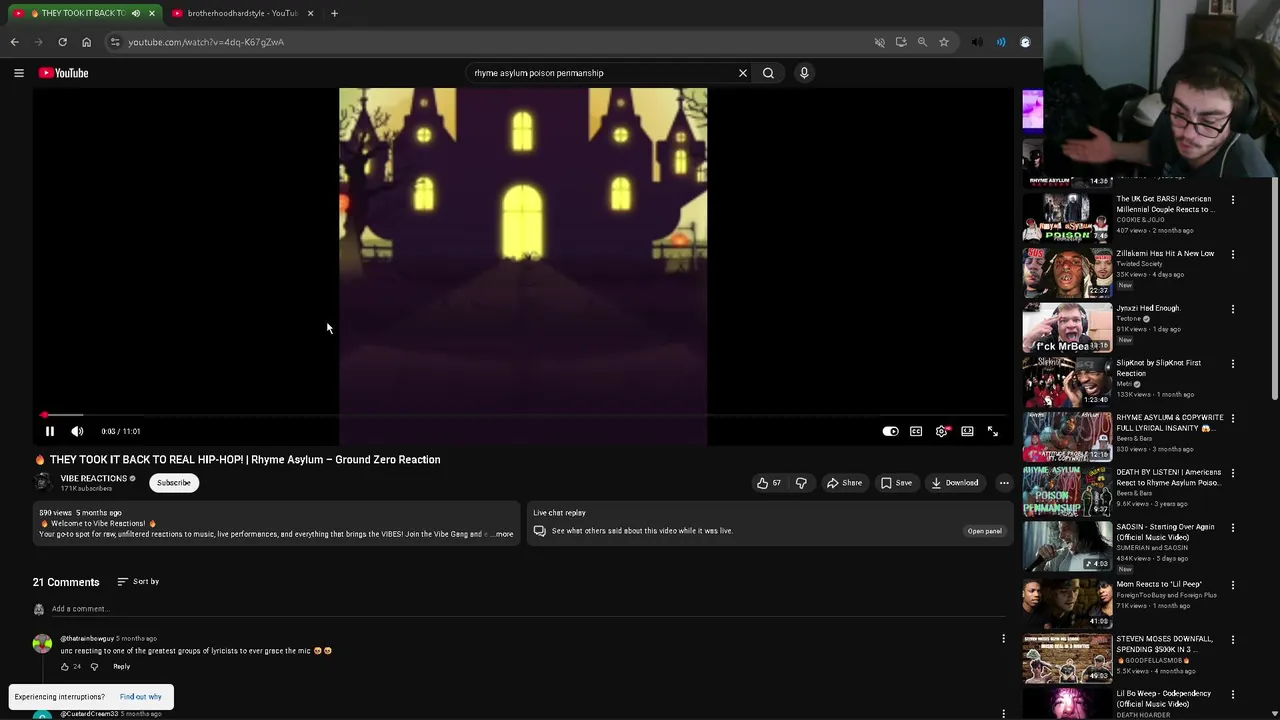Open the VIBE REACTIONS channel name link
This screenshot has width=1280, height=720.
[x=93, y=478]
